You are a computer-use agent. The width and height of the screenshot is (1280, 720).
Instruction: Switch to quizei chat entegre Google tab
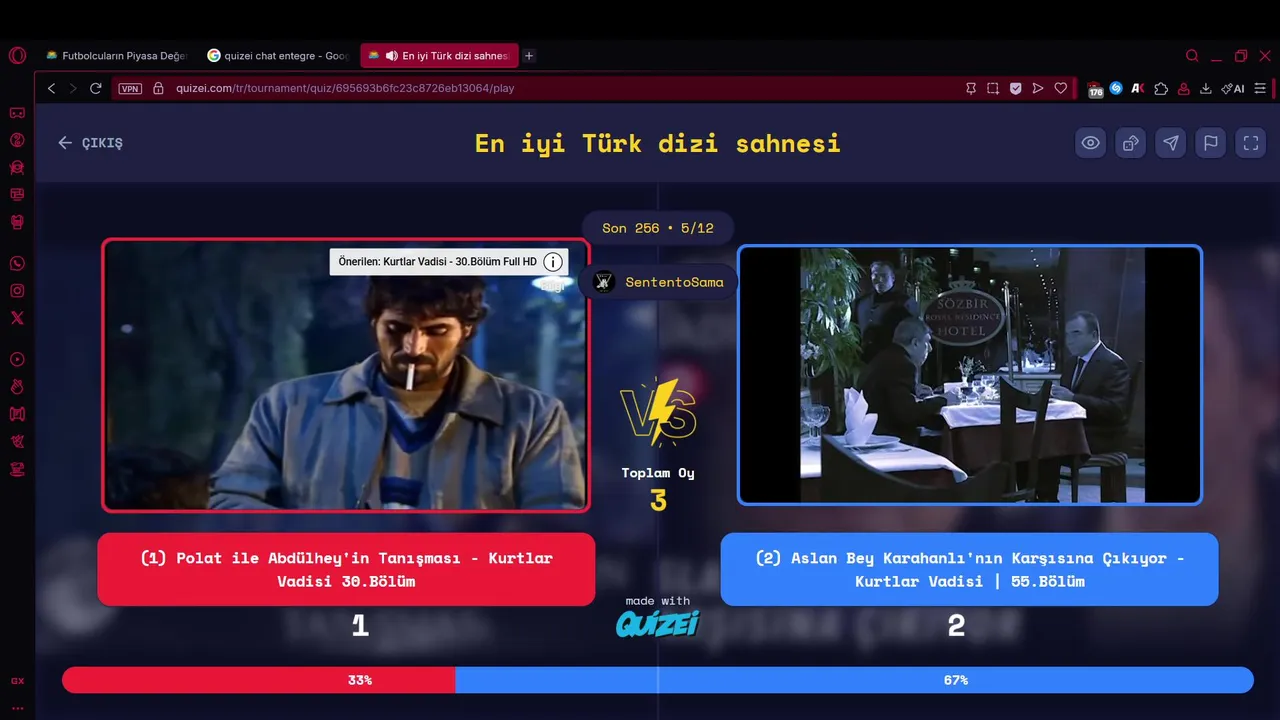[277, 56]
